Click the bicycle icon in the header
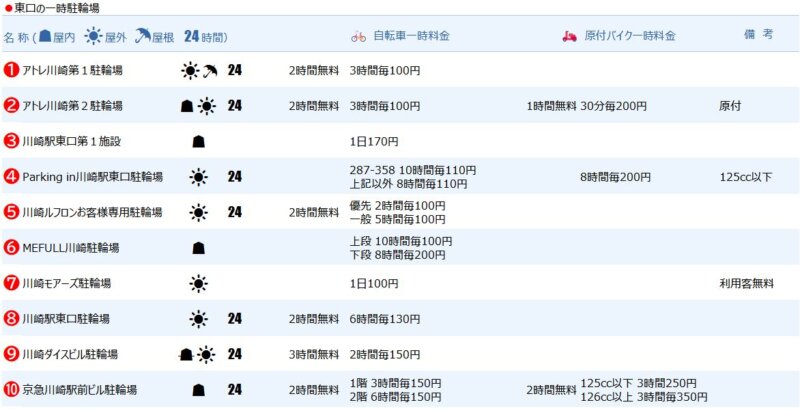Image resolution: width=800 pixels, height=409 pixels. [359, 37]
